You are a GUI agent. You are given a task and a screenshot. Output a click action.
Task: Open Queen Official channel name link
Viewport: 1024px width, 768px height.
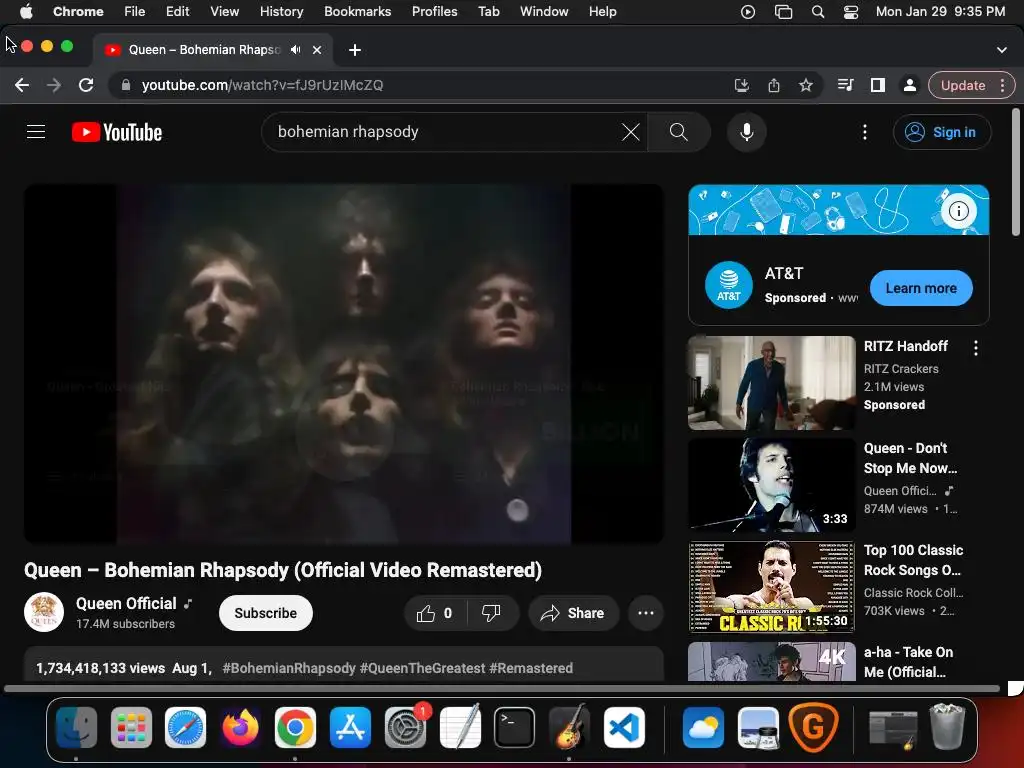coord(126,603)
